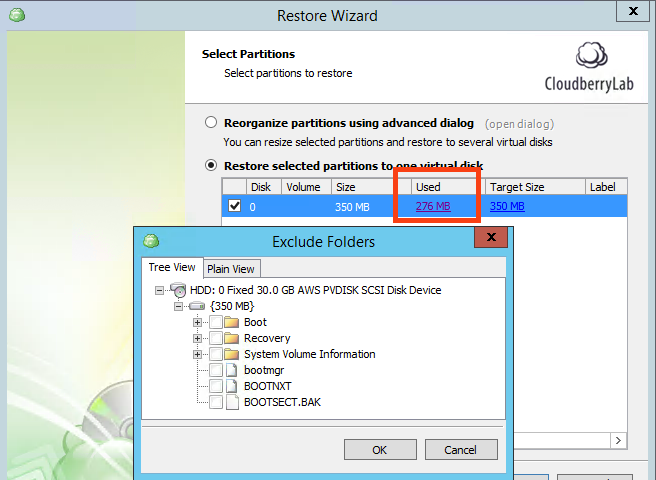Screen dimensions: 656x480
Task: Click the Disk column header
Action: click(x=264, y=187)
